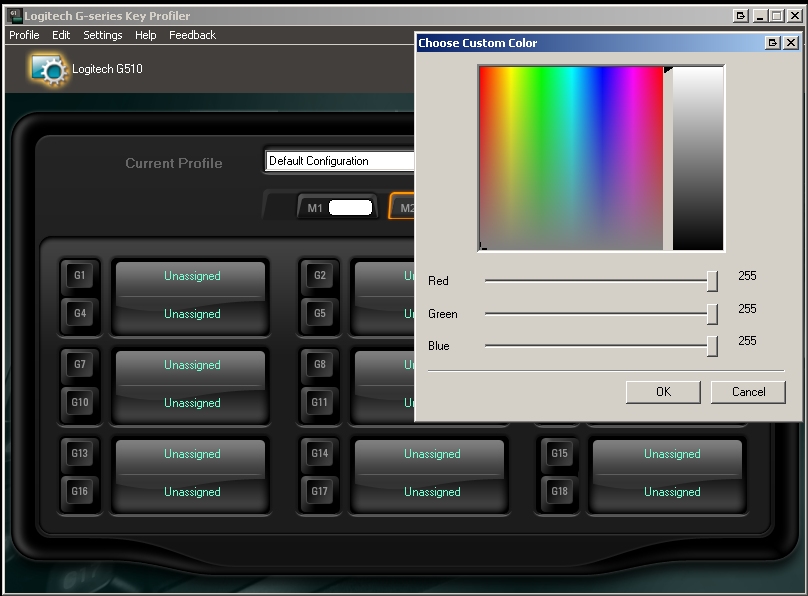Viewport: 808px width, 596px height.
Task: Click the white M1 backlight color swatch
Action: (350, 208)
